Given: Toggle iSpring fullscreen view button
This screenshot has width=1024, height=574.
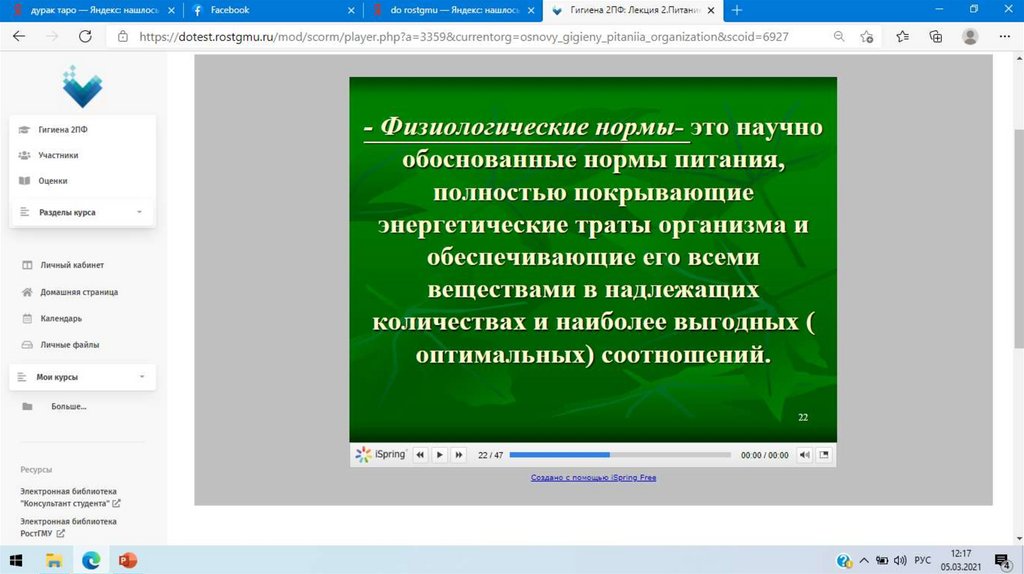Looking at the screenshot, I should click(x=824, y=454).
